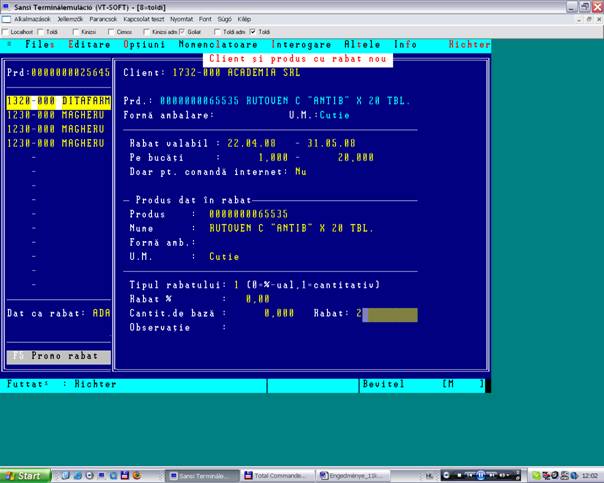Click the Kilép exit menu
Screen dimensions: 604x483
tap(244, 19)
